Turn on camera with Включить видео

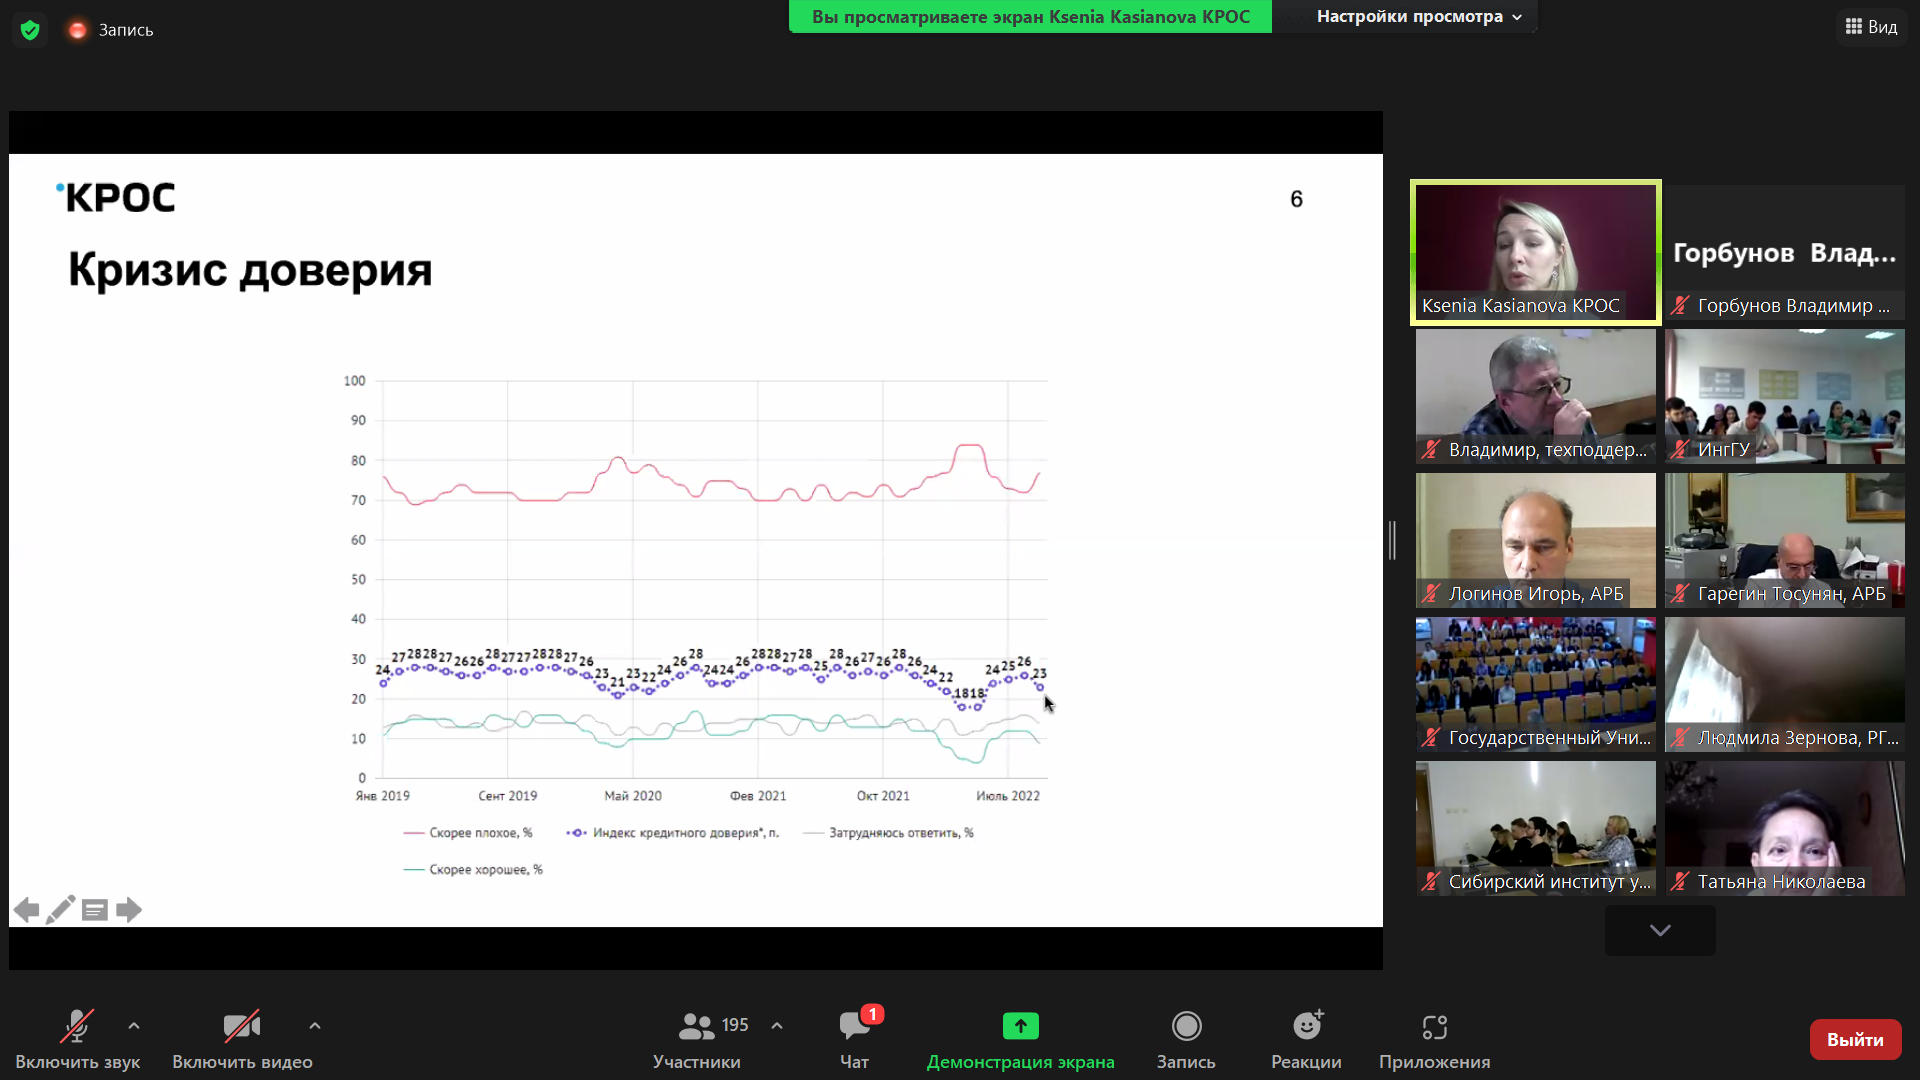point(242,1039)
